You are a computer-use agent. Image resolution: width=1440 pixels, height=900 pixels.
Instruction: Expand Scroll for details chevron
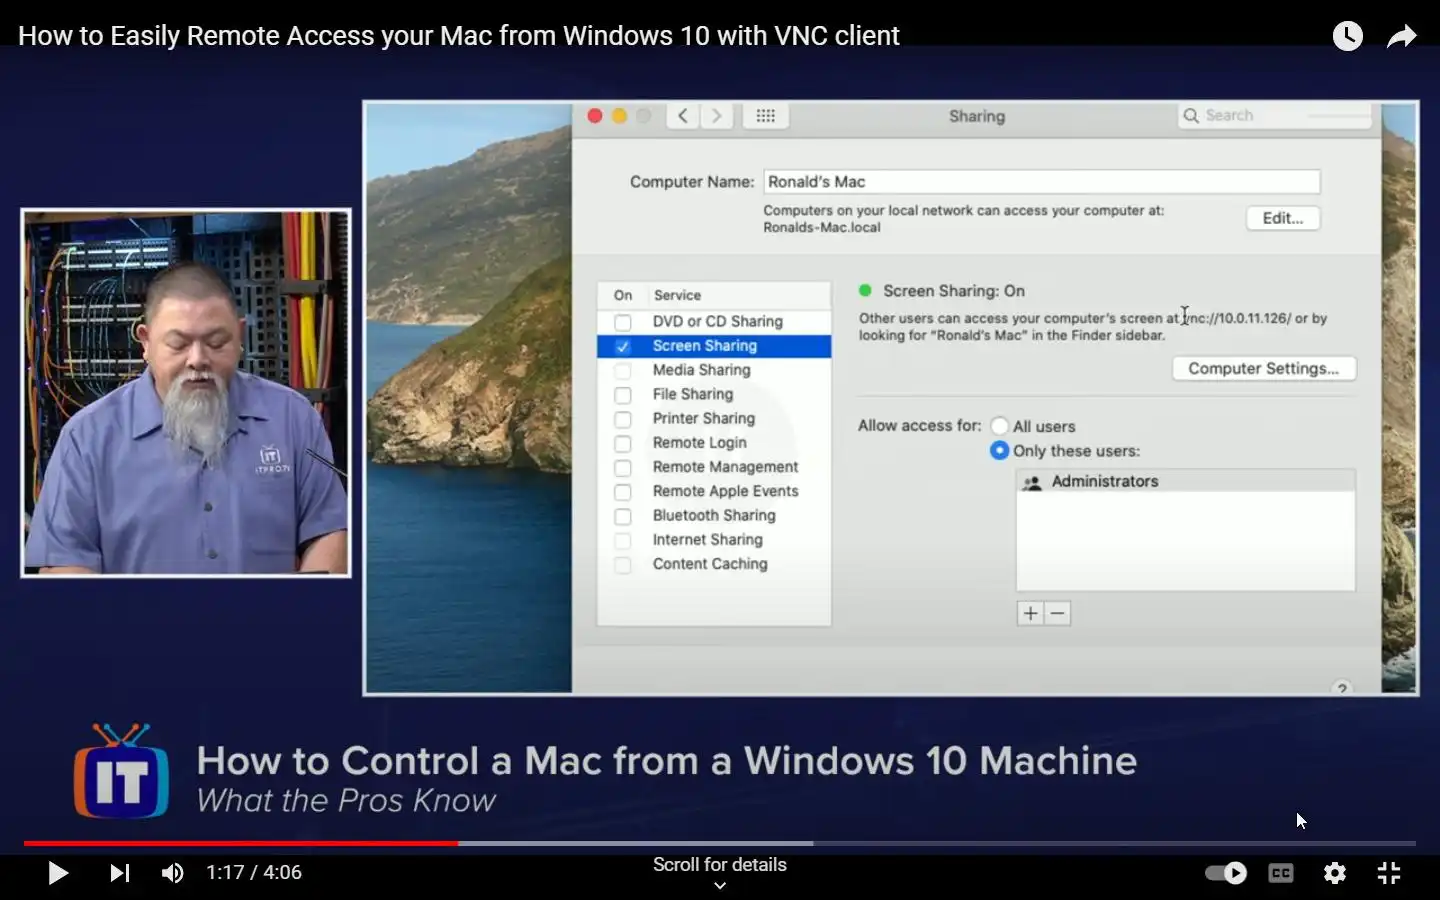pyautogui.click(x=720, y=885)
